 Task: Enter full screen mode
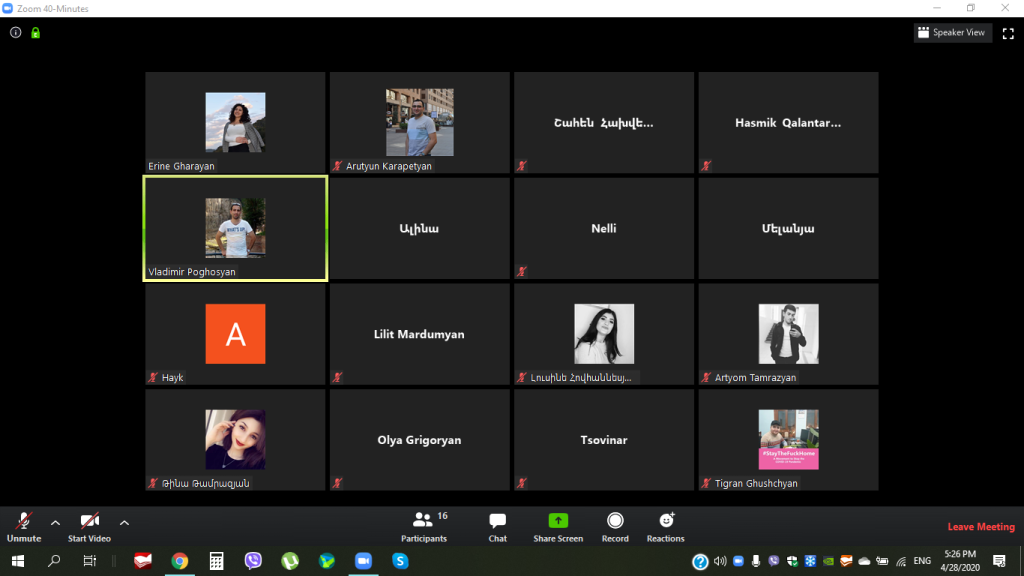1008,33
